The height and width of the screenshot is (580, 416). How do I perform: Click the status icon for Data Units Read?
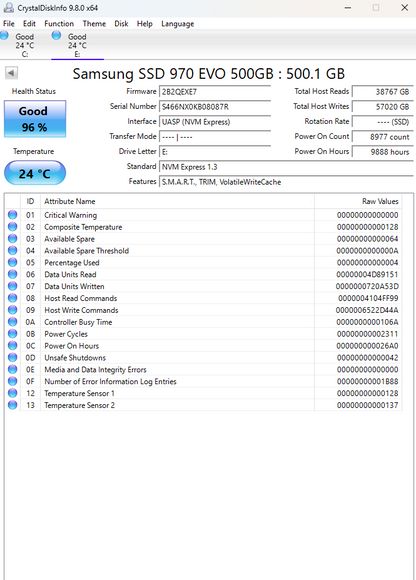pyautogui.click(x=13, y=274)
